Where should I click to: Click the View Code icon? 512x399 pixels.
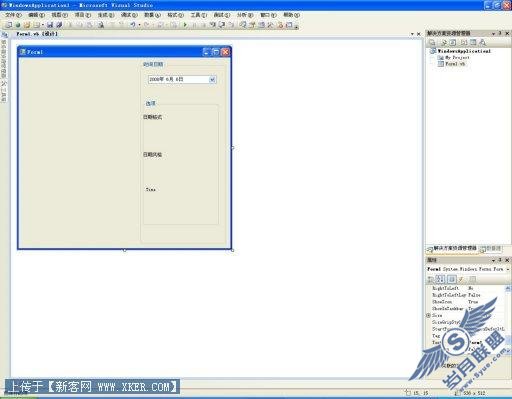[464, 42]
